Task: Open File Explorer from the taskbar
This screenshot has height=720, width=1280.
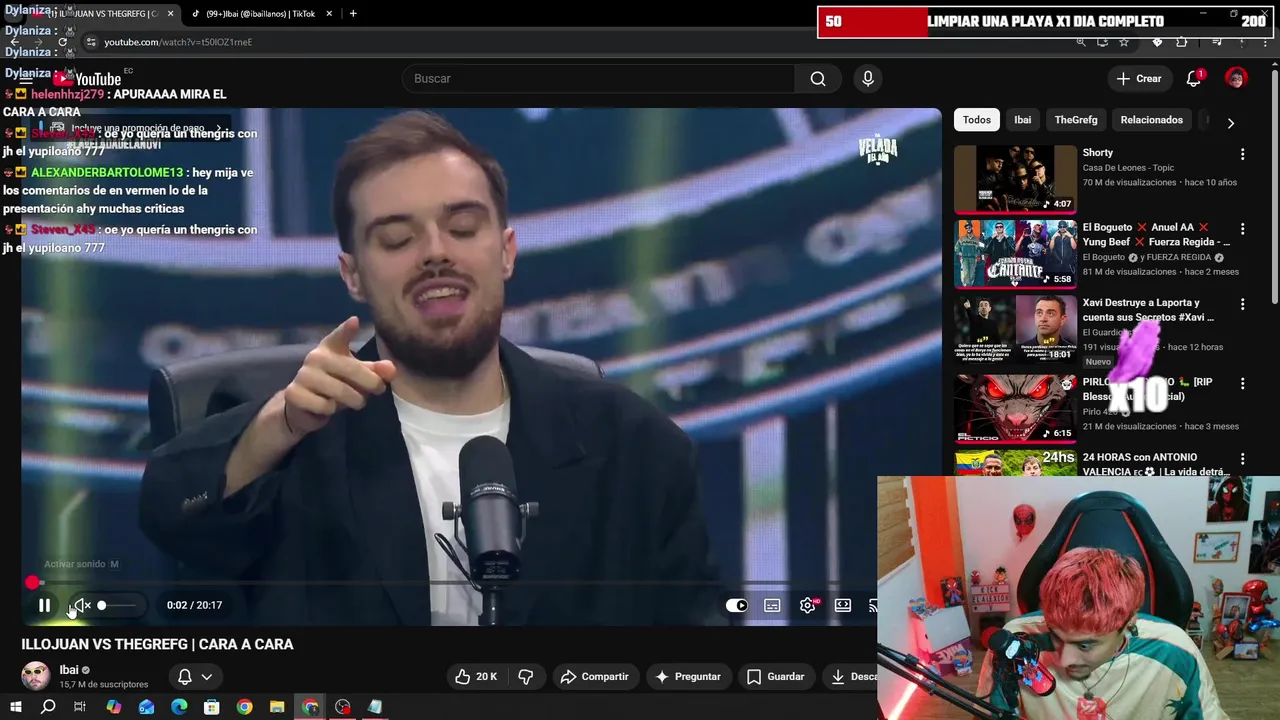Action: pos(277,707)
